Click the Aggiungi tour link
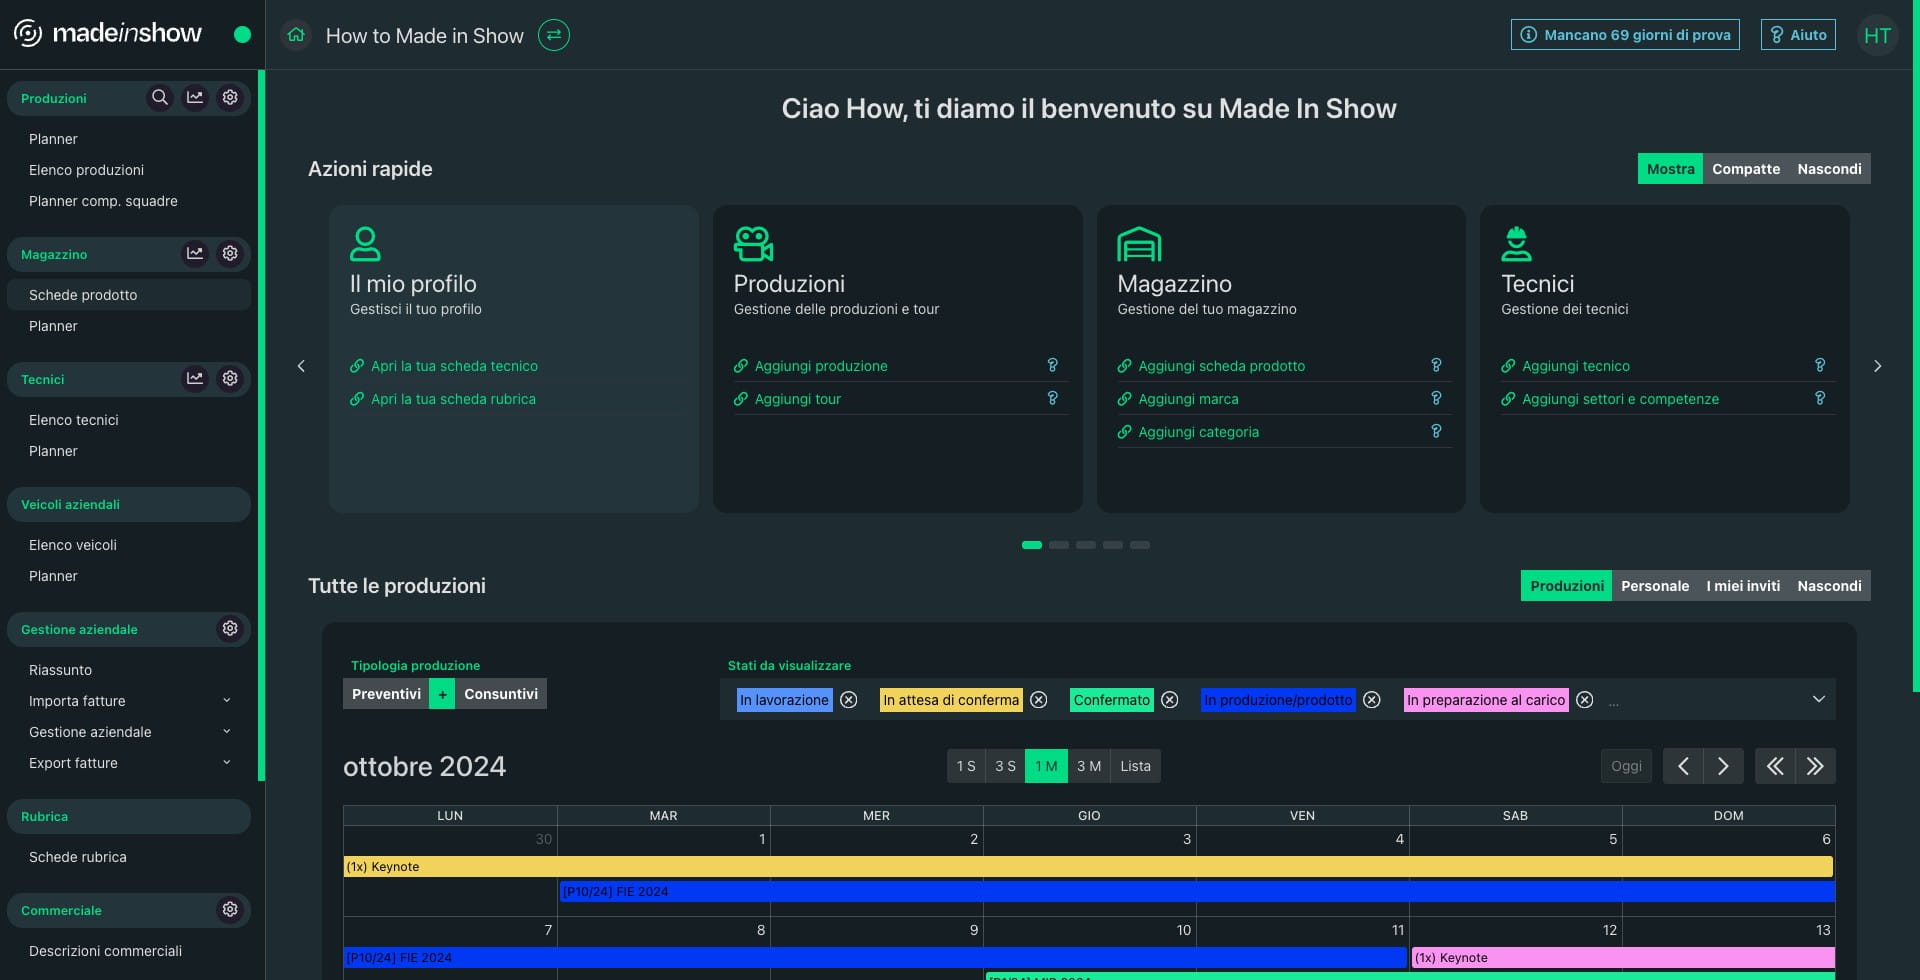The width and height of the screenshot is (1920, 980). pyautogui.click(x=797, y=399)
